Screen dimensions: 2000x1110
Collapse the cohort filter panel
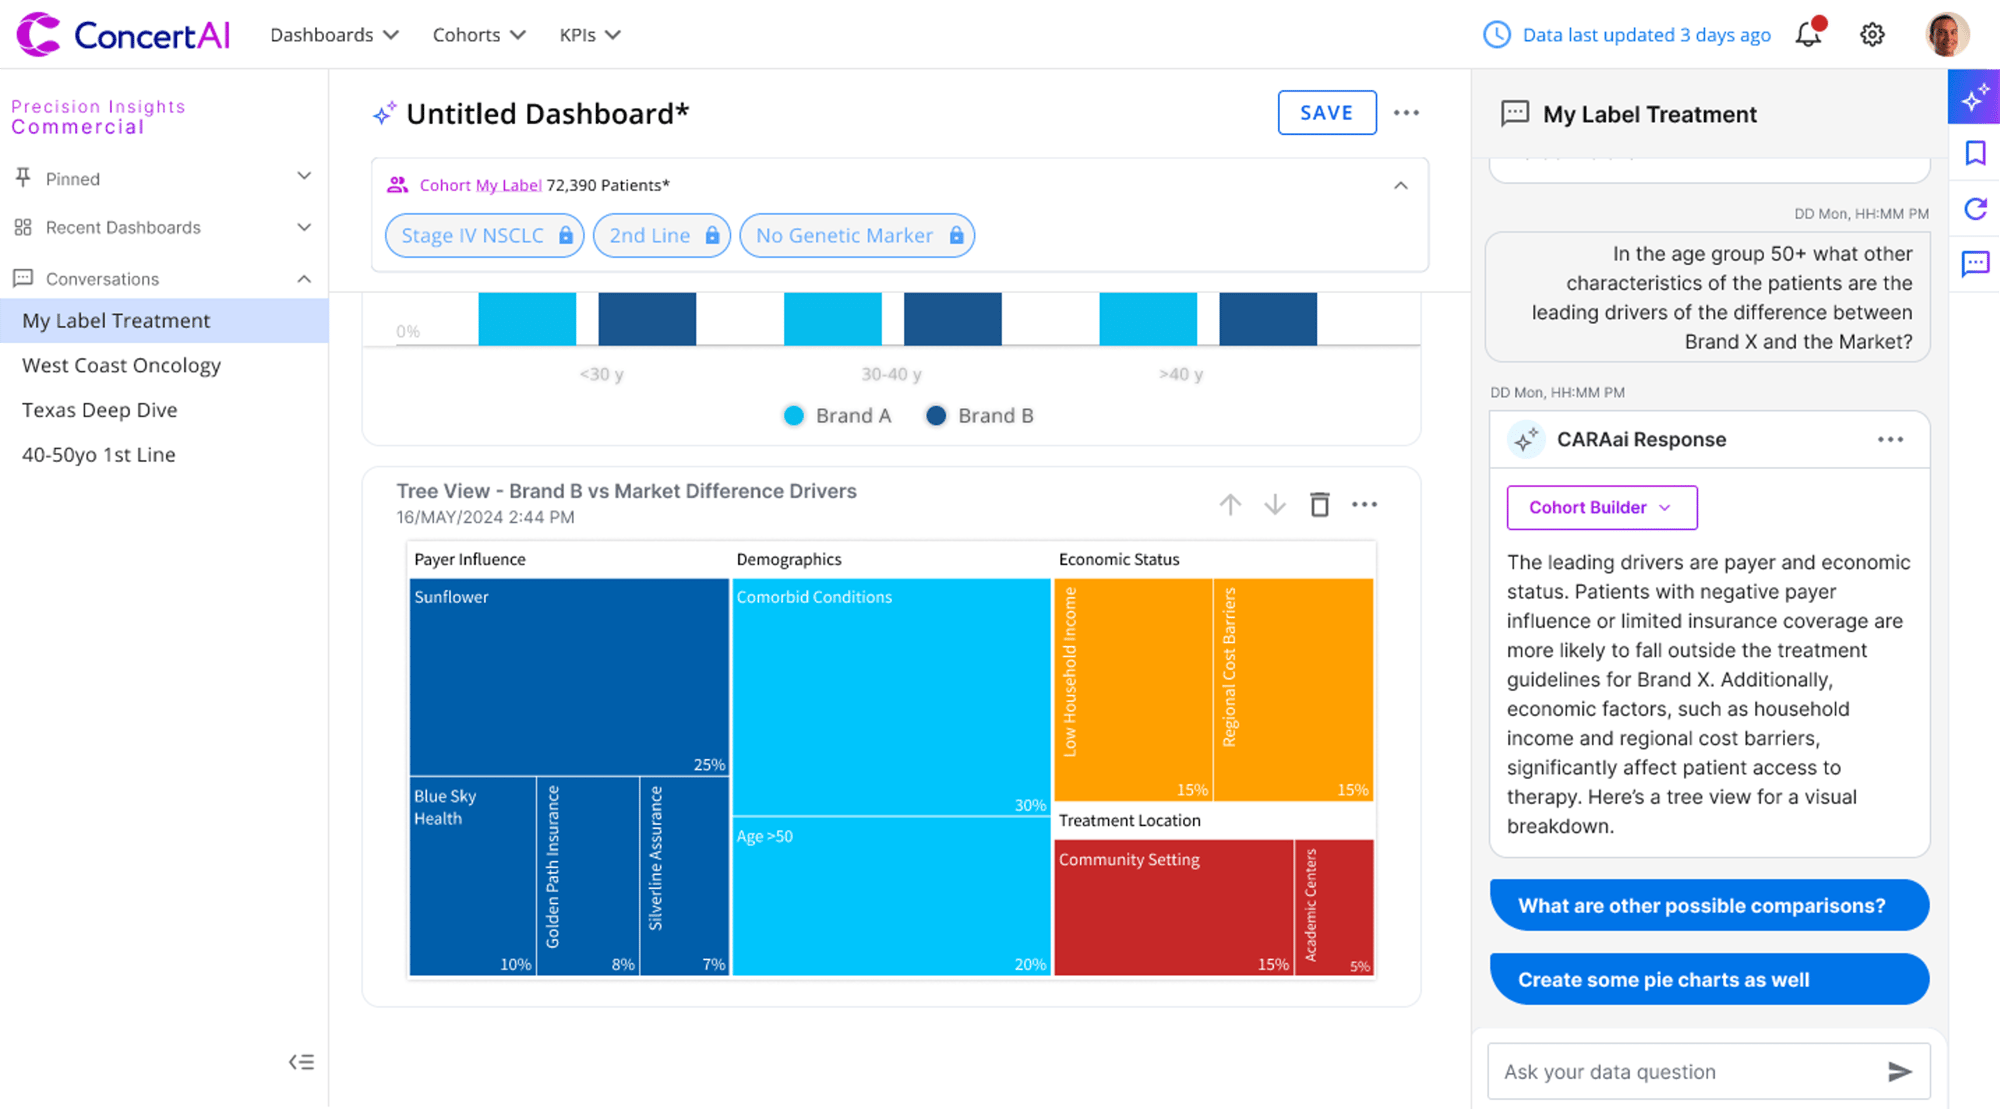[x=1400, y=186]
